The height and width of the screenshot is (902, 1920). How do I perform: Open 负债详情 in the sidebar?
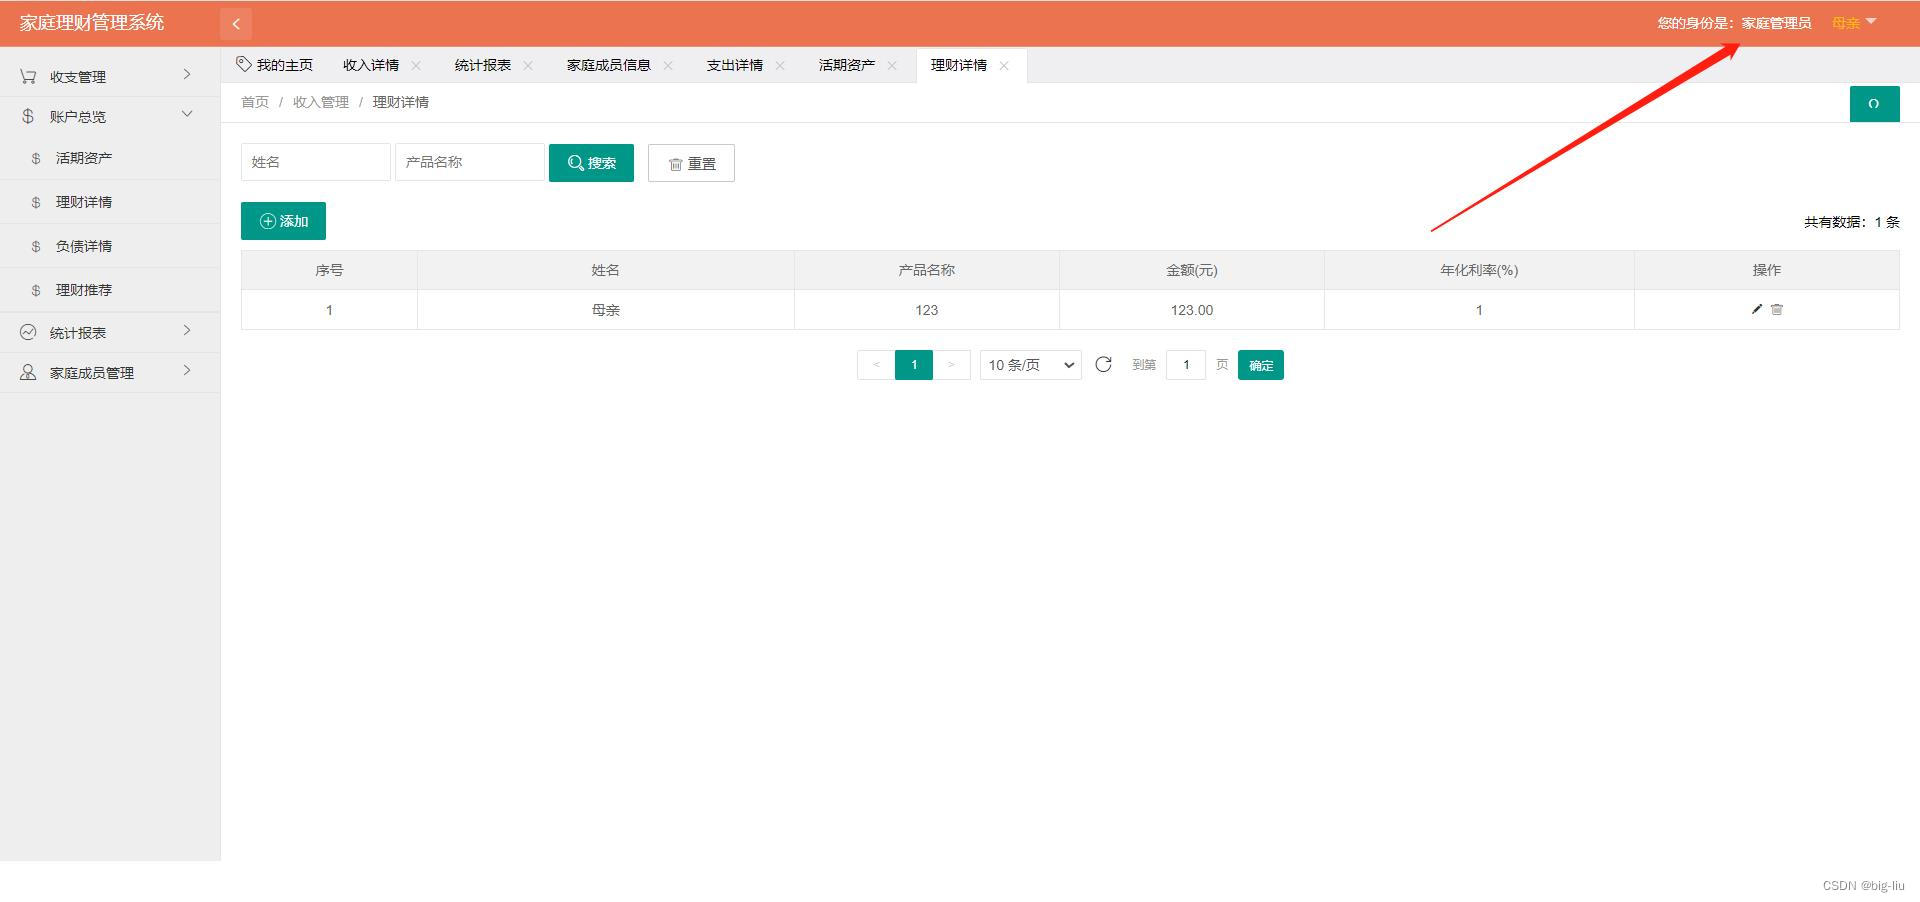coord(84,246)
